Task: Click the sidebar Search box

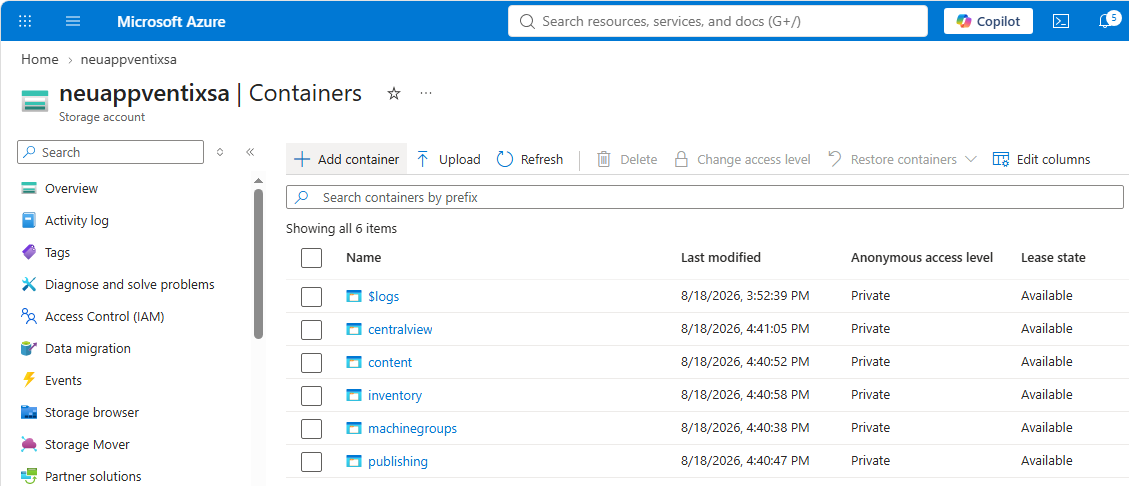Action: click(110, 152)
